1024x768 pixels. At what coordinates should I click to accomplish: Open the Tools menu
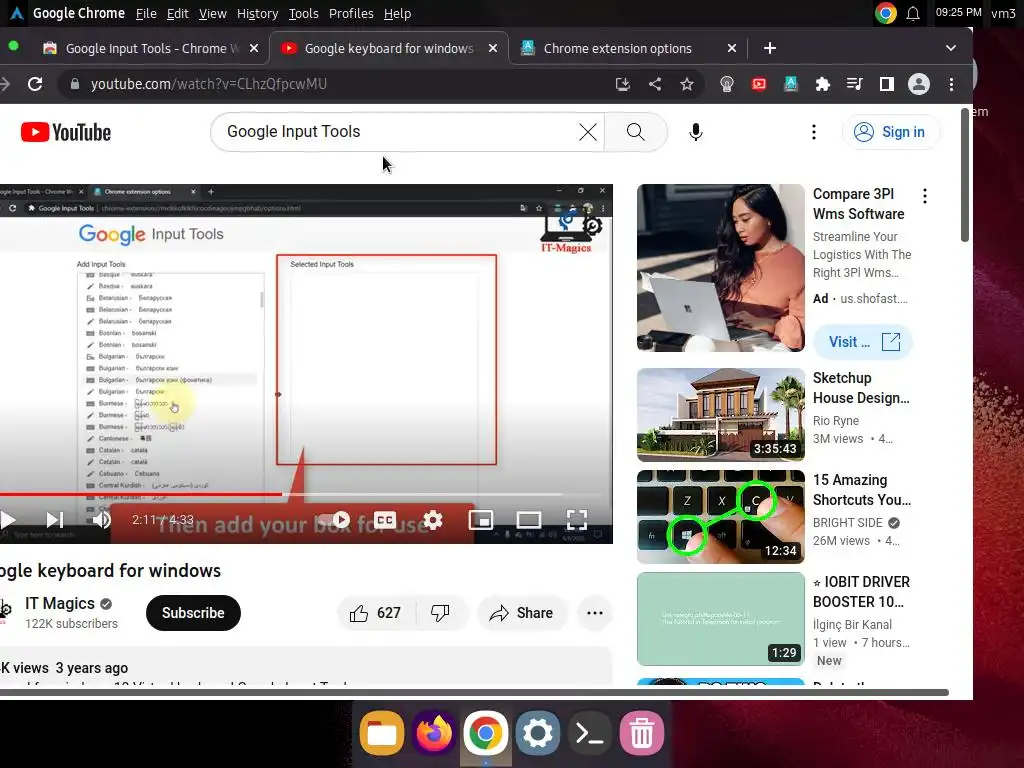tap(304, 14)
